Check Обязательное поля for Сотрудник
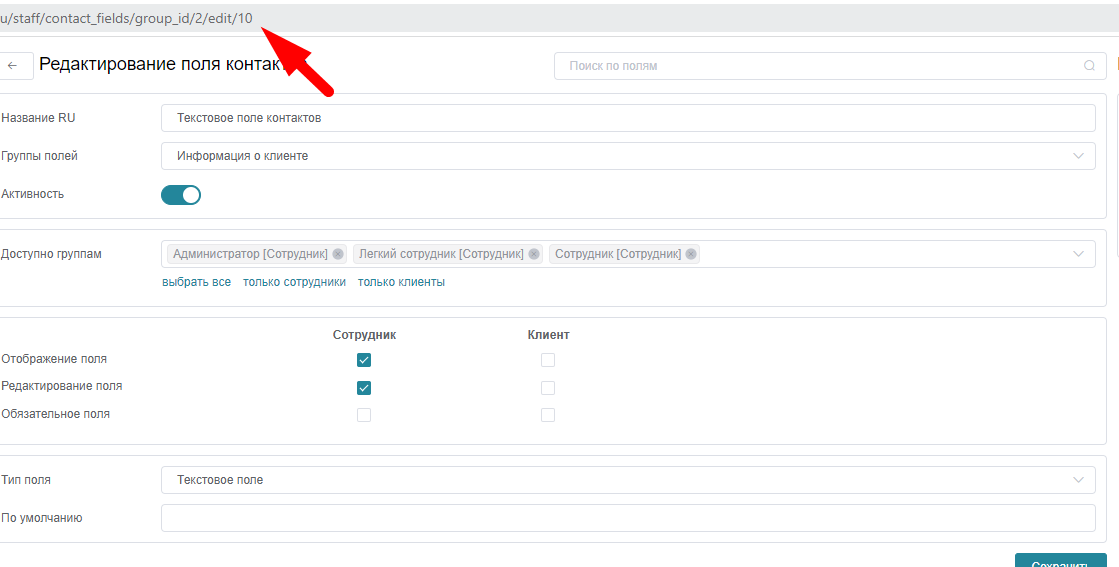 pyautogui.click(x=364, y=415)
